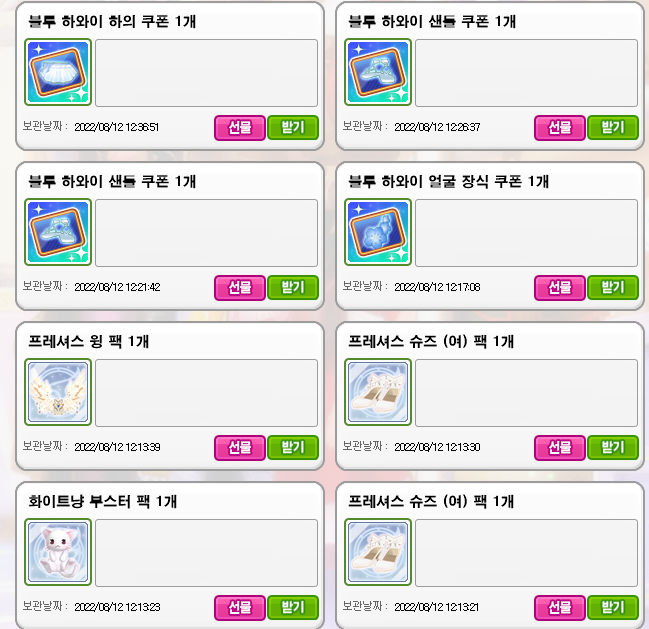Click Precious Shoes icon stored at 12:13:21

coord(378,552)
